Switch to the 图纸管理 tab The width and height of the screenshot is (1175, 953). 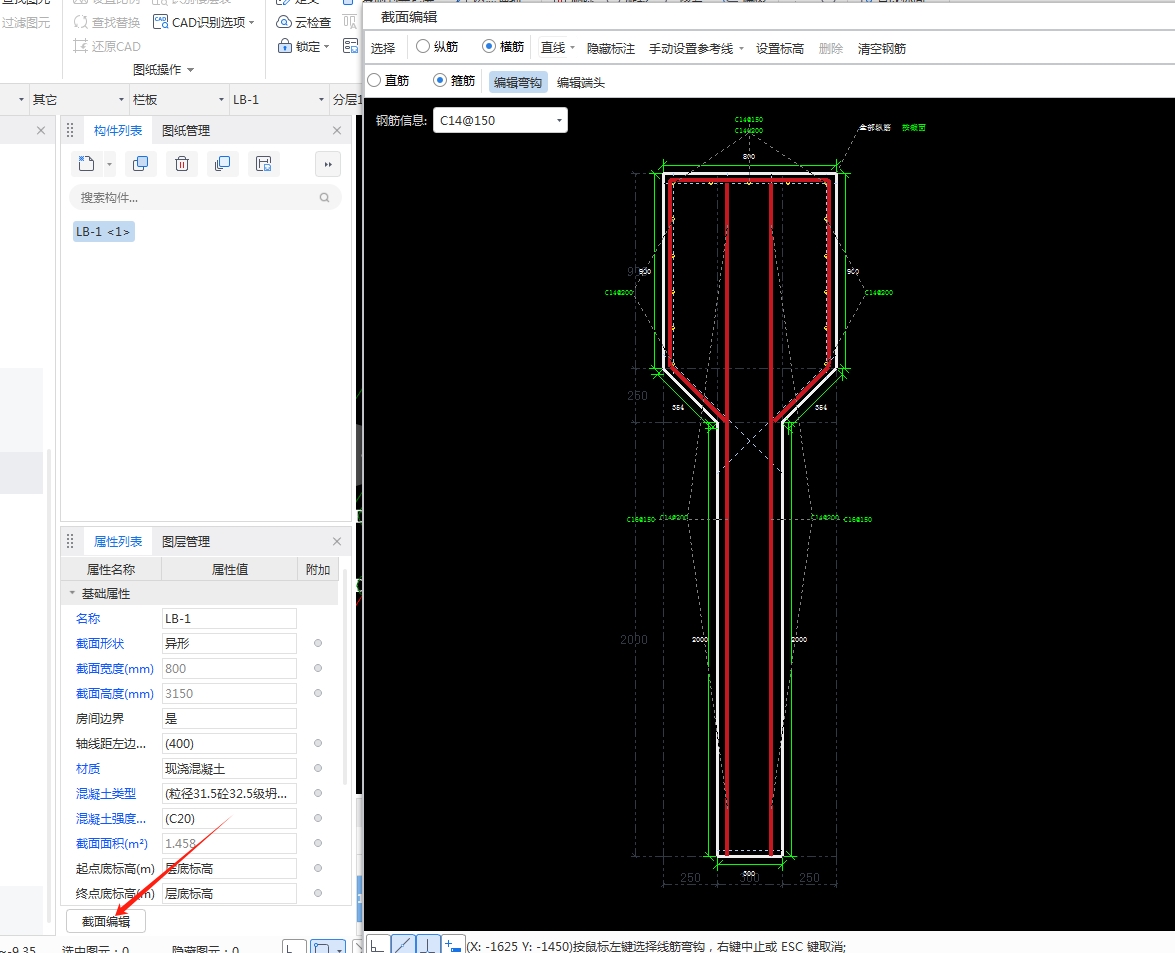186,130
